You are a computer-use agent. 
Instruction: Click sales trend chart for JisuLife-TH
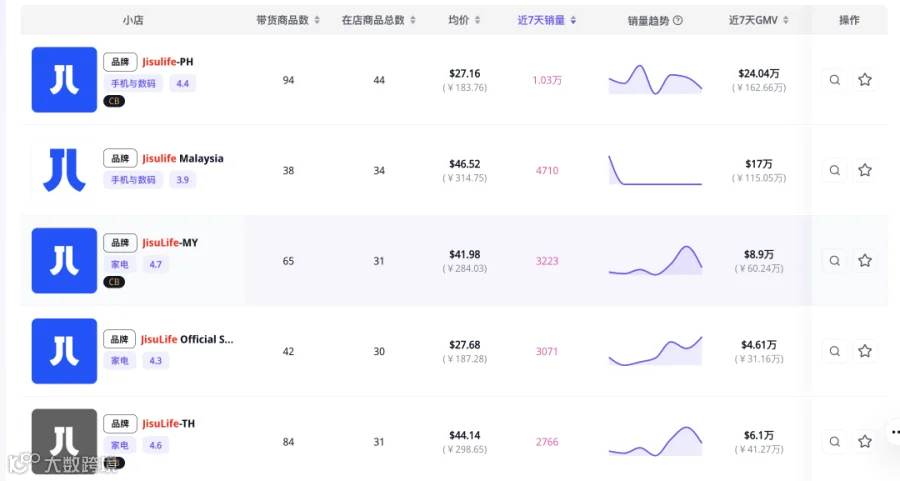[x=655, y=441]
